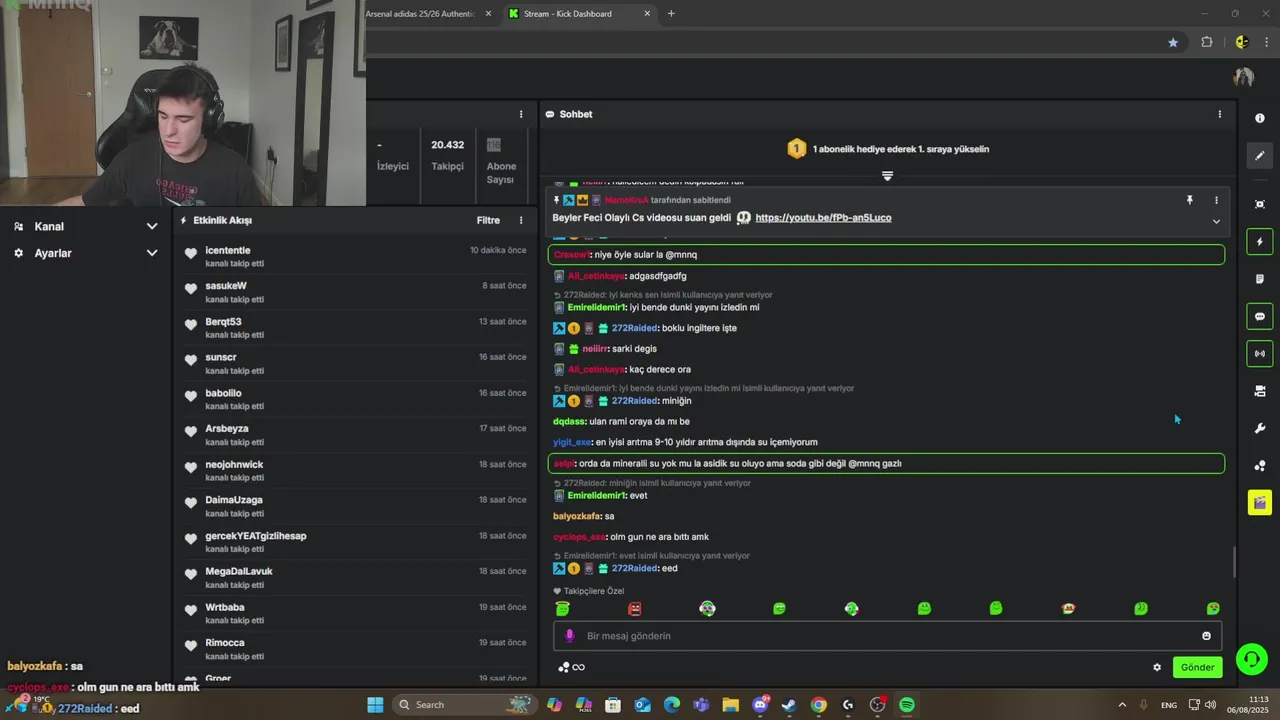Click the Gönder send button

pyautogui.click(x=1197, y=667)
